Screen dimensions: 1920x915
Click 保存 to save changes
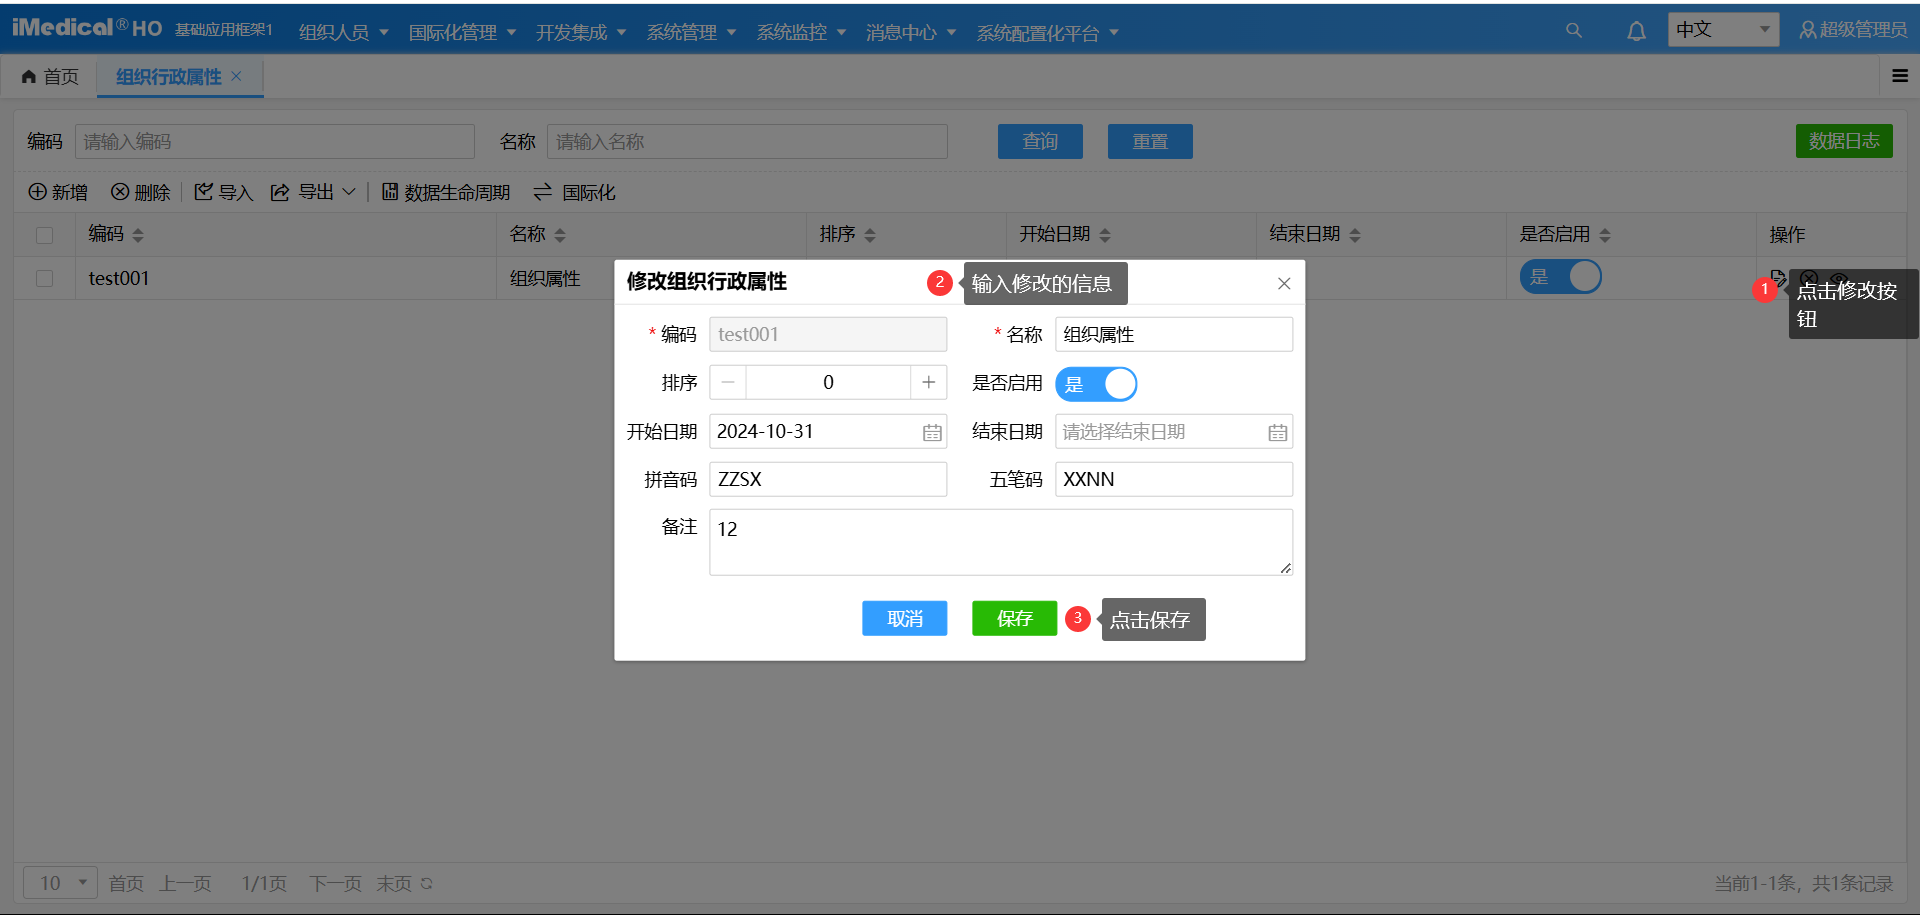pyautogui.click(x=1015, y=618)
